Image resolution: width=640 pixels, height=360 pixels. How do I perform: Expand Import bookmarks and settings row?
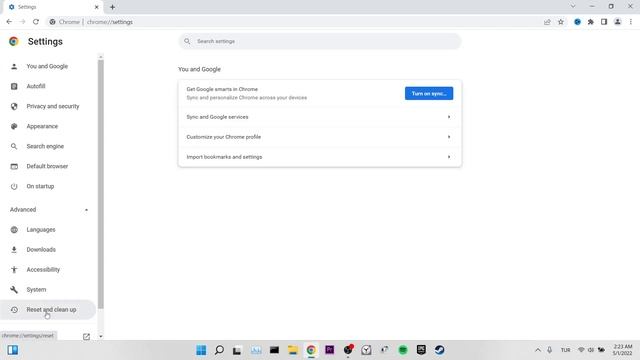pos(320,157)
